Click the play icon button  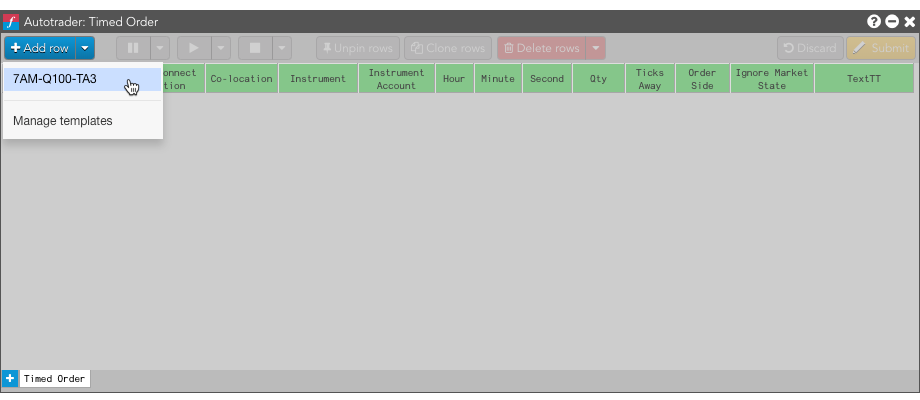coord(194,48)
